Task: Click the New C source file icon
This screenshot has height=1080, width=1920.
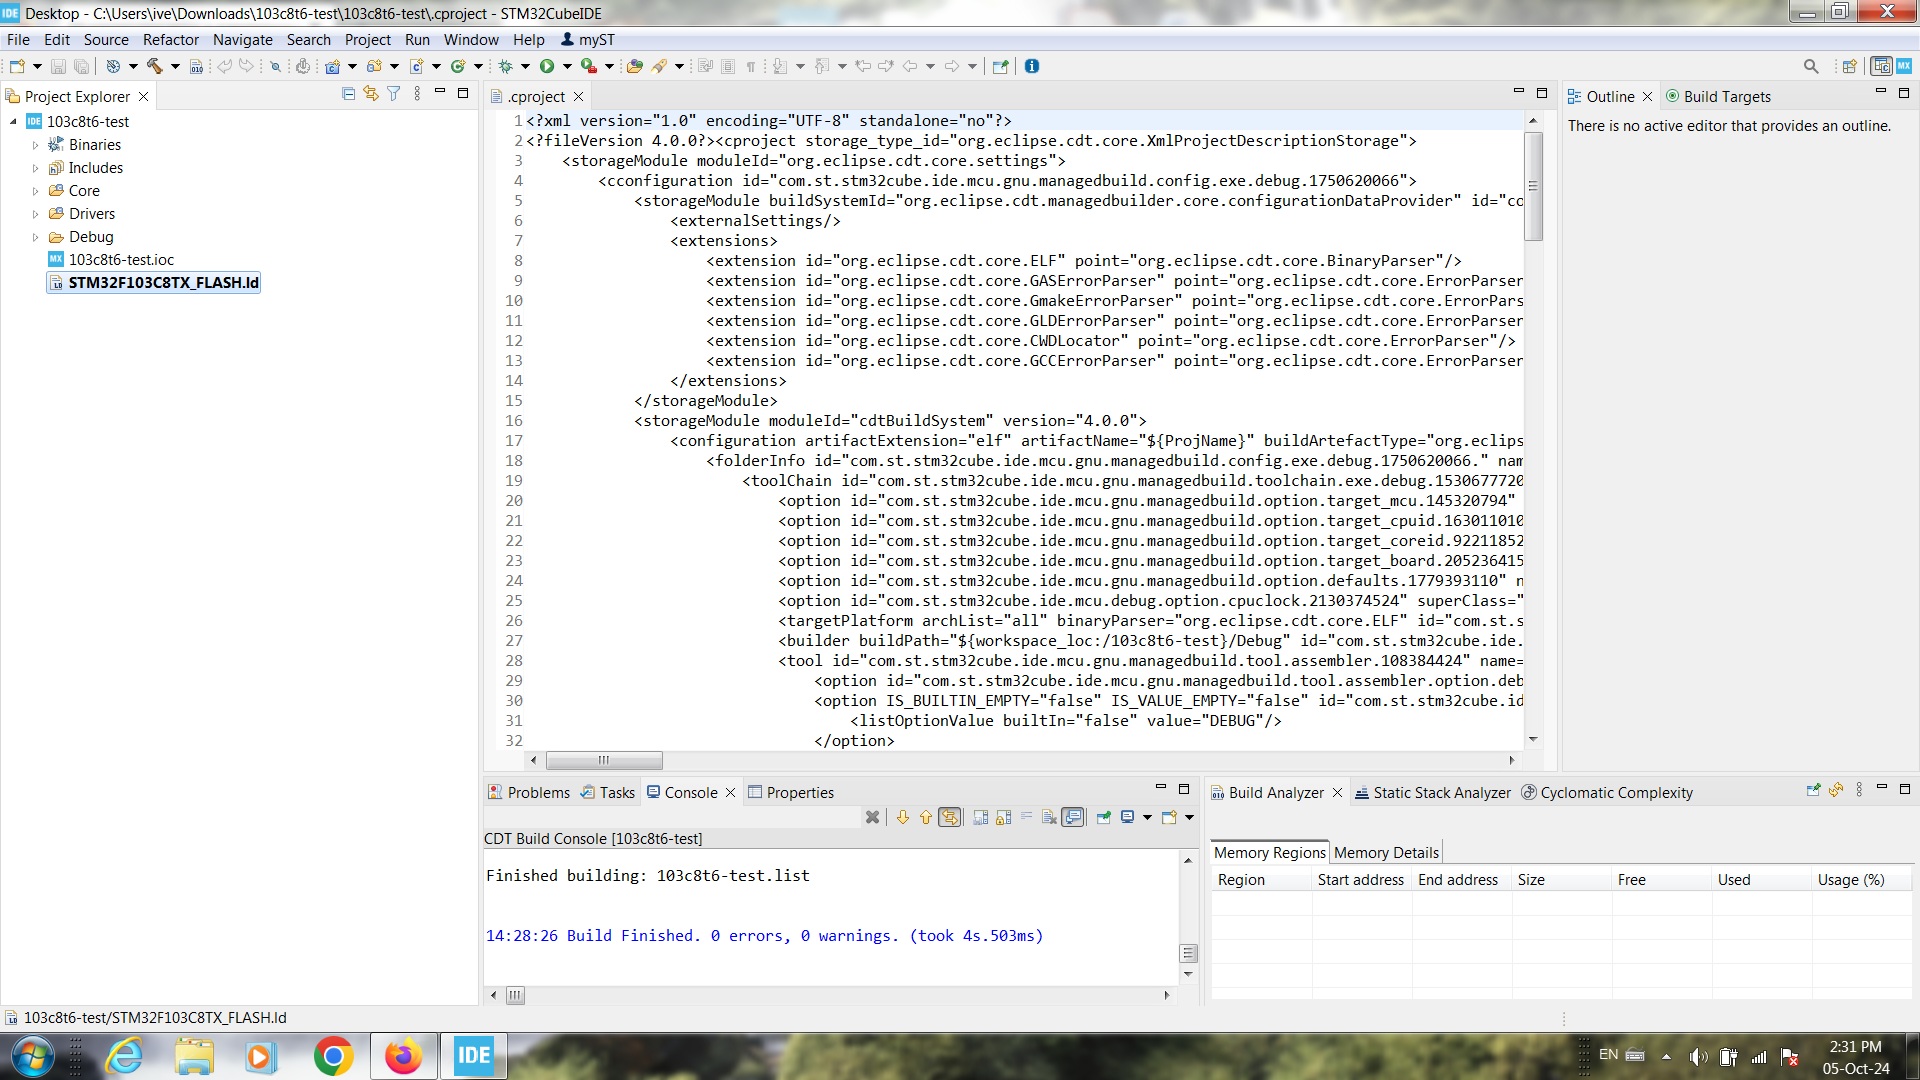Action: 417,66
